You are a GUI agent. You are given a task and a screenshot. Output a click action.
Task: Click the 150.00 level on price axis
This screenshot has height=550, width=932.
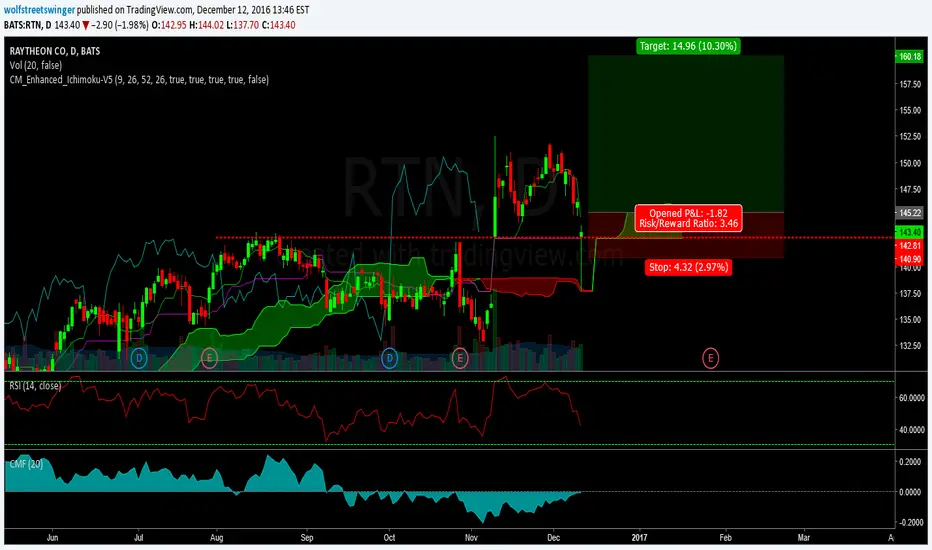[911, 164]
